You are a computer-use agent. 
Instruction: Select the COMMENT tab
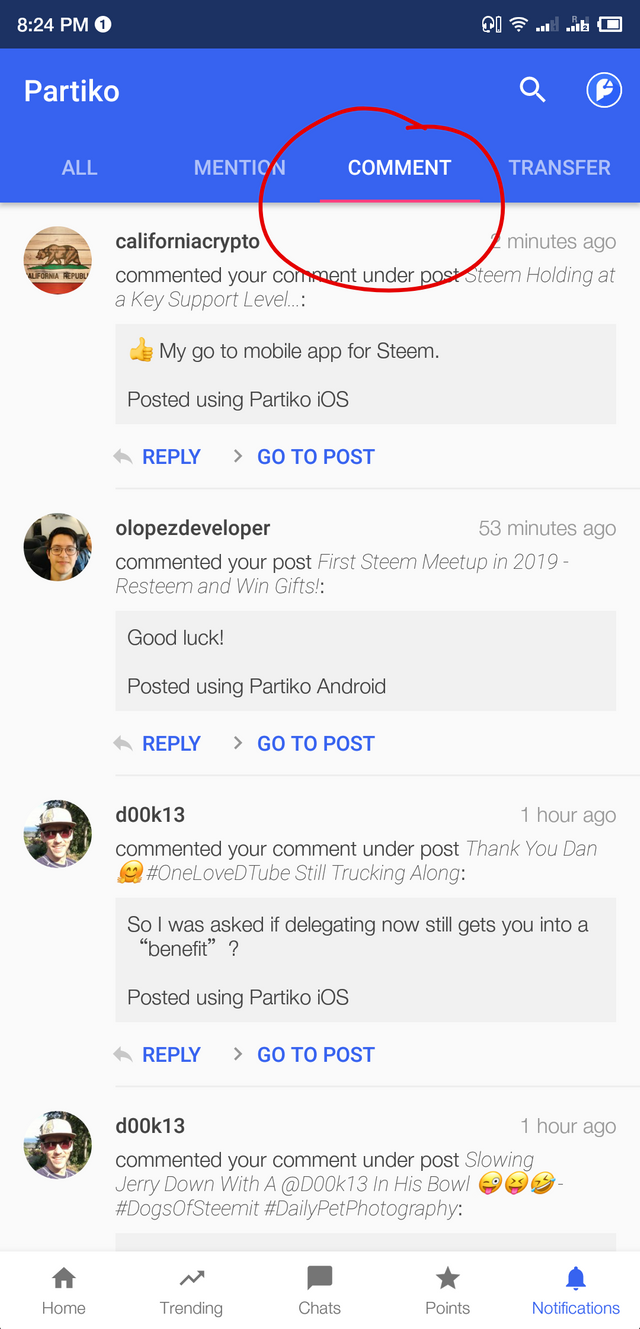[x=400, y=167]
